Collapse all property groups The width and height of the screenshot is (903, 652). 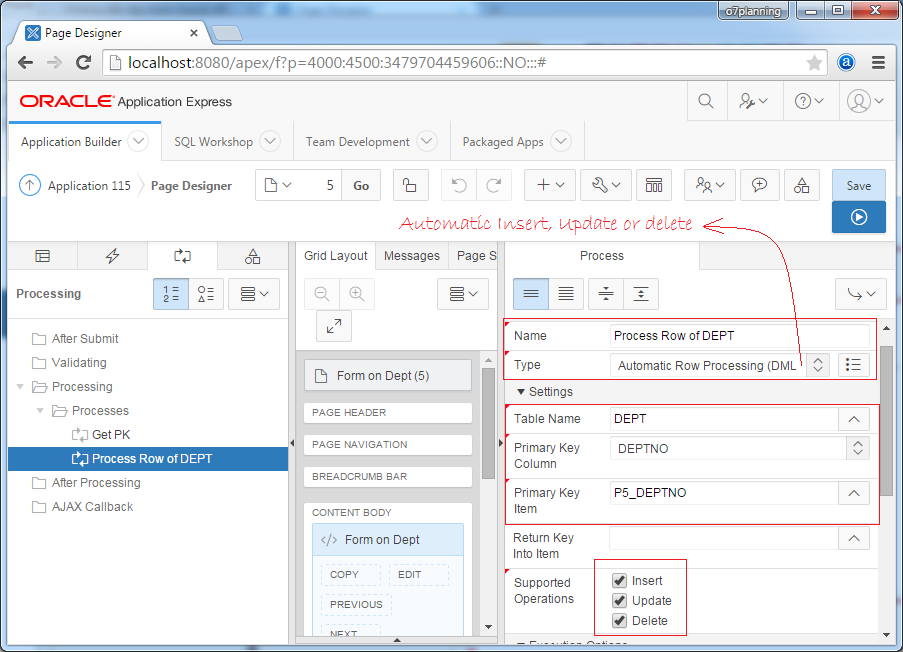(606, 294)
